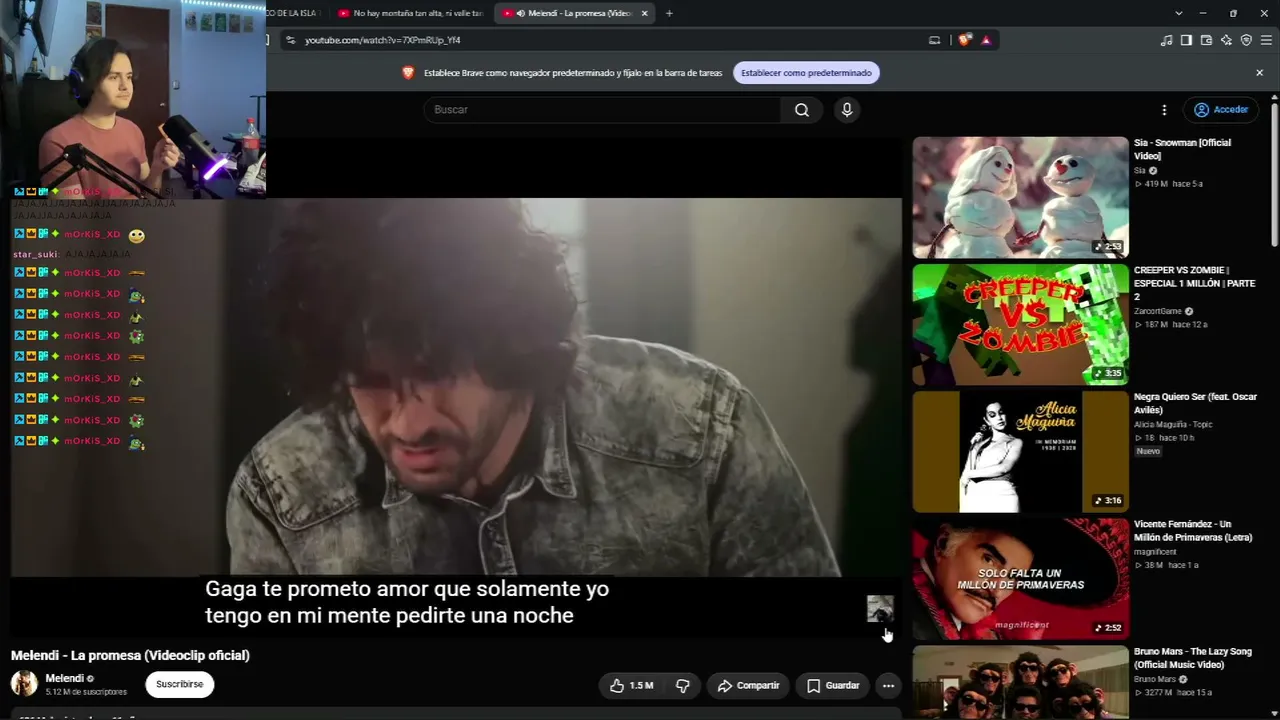This screenshot has height=720, width=1280.
Task: Open Brave Leo AI sparkle icon
Action: click(x=1226, y=40)
